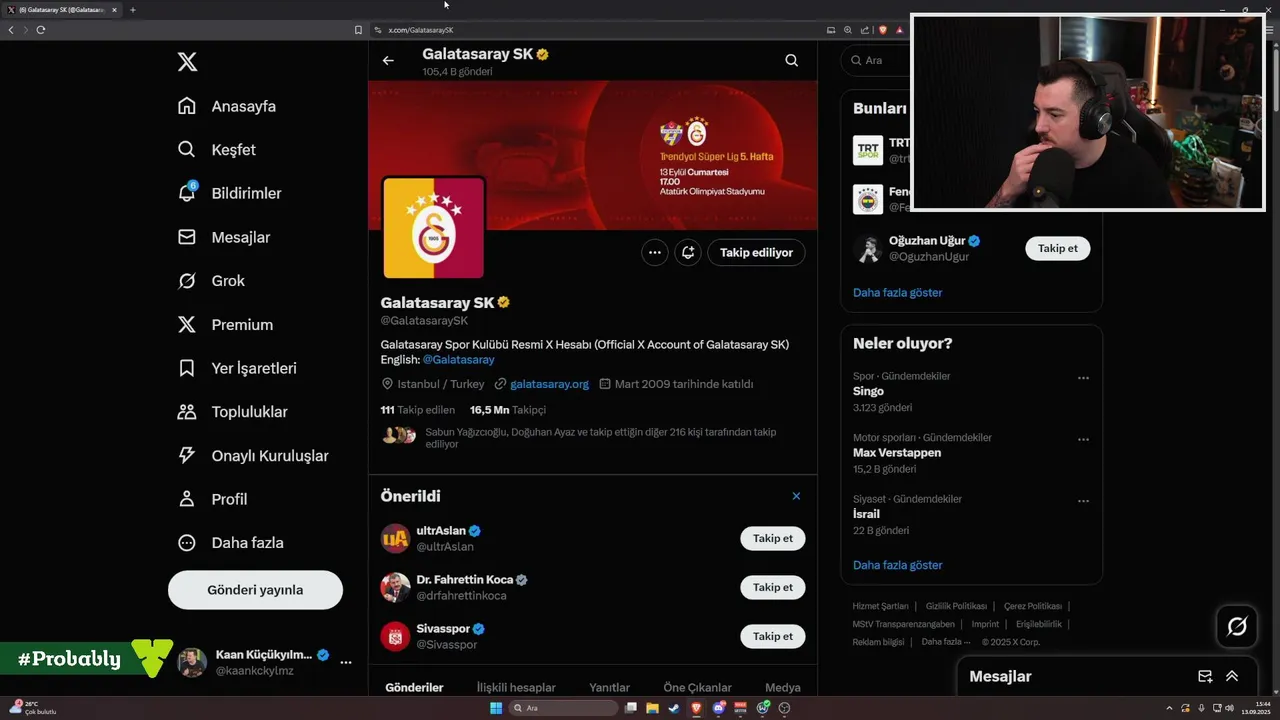This screenshot has height=720, width=1280.
Task: Open options dots for Singo trend
Action: 1083,378
